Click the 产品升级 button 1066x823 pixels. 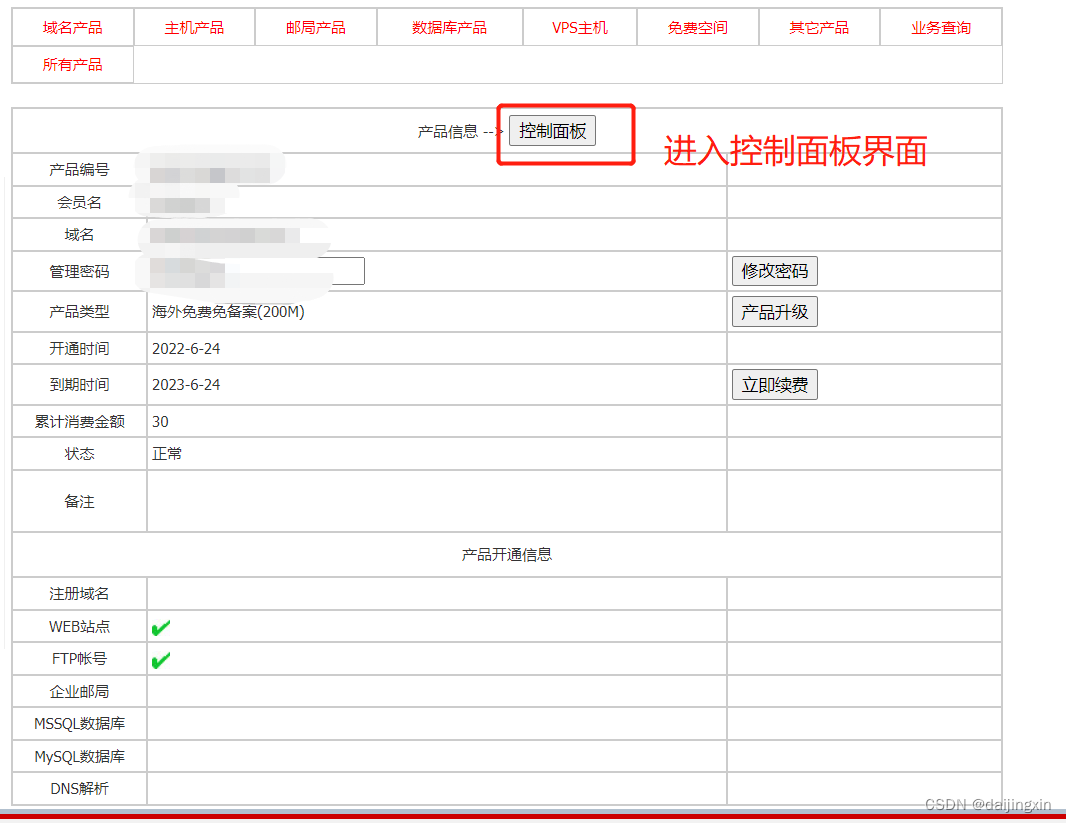[x=774, y=312]
